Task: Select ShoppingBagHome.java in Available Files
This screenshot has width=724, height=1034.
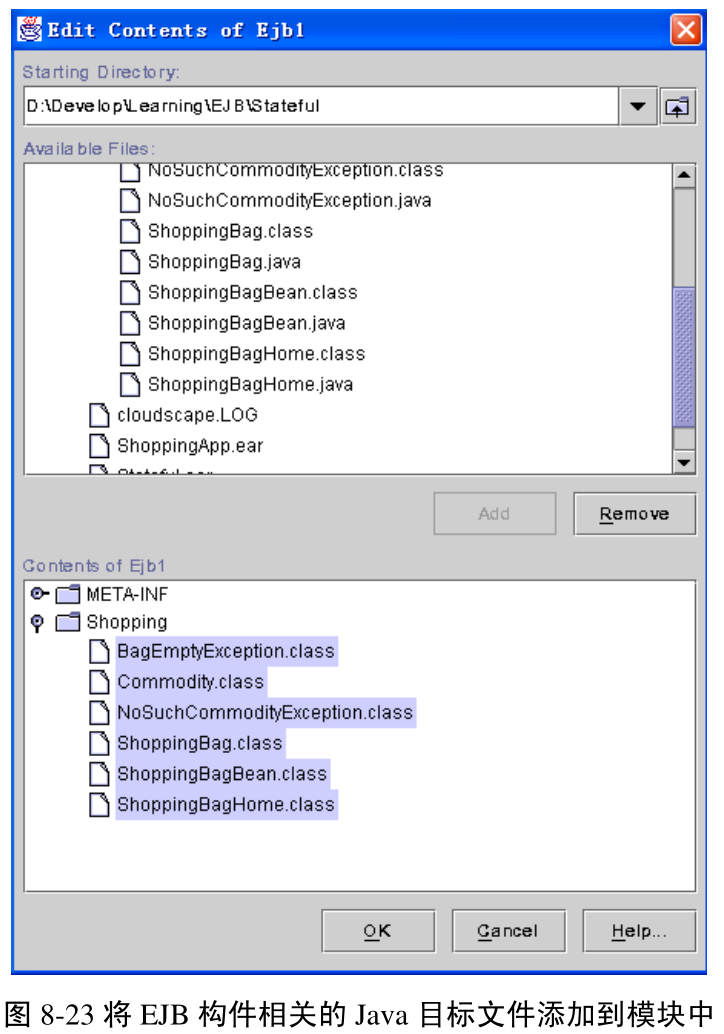Action: pyautogui.click(x=251, y=384)
